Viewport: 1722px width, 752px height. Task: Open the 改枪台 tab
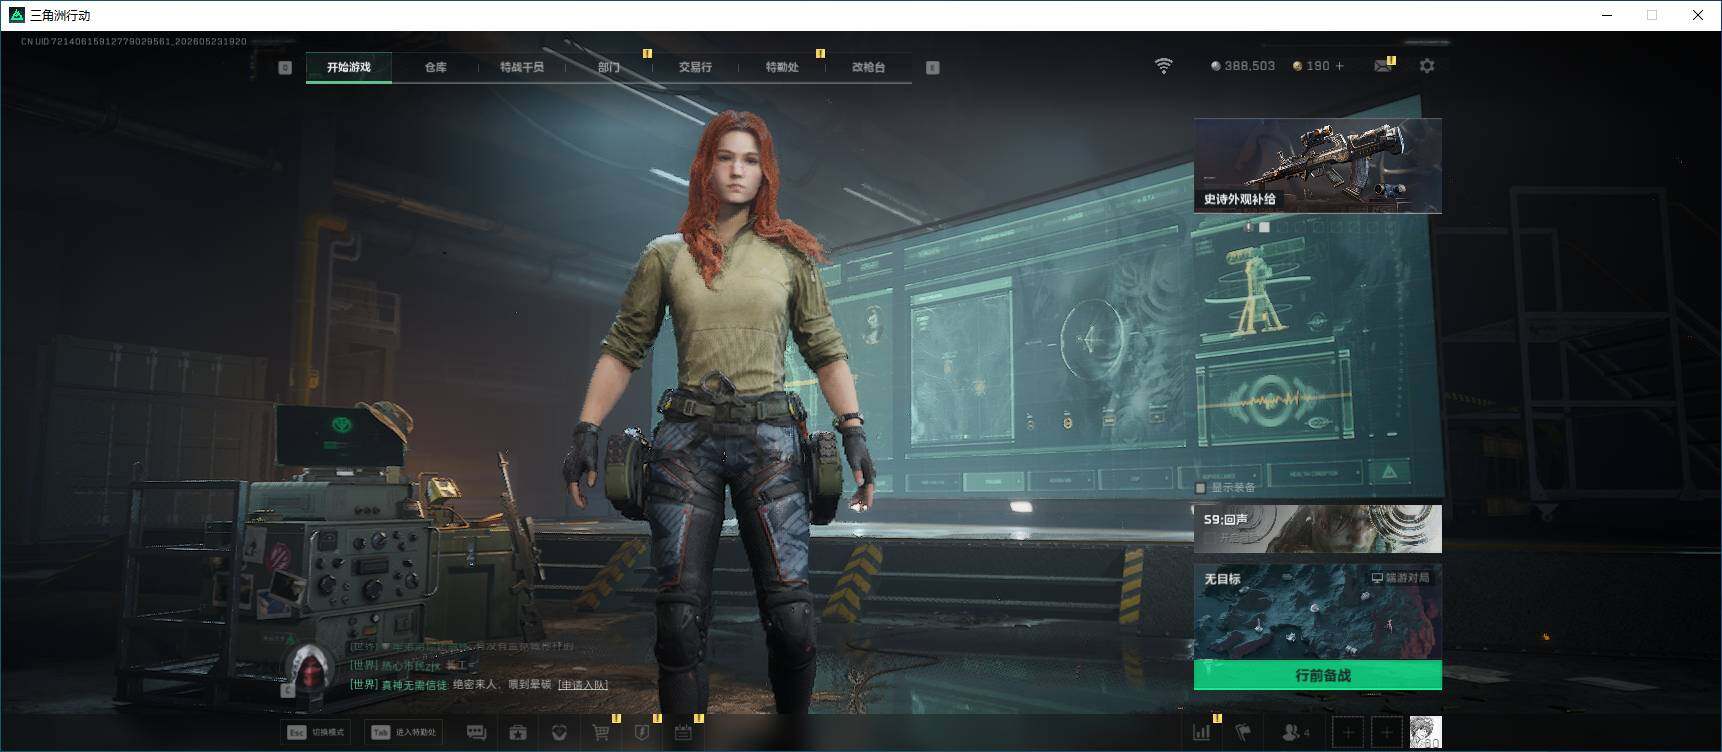868,67
